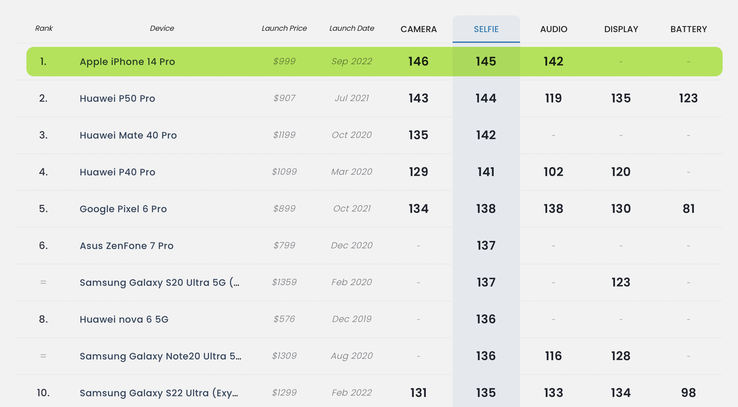Click iPhone 14 Pro selfie score 145
The image size is (738, 407).
coord(486,62)
